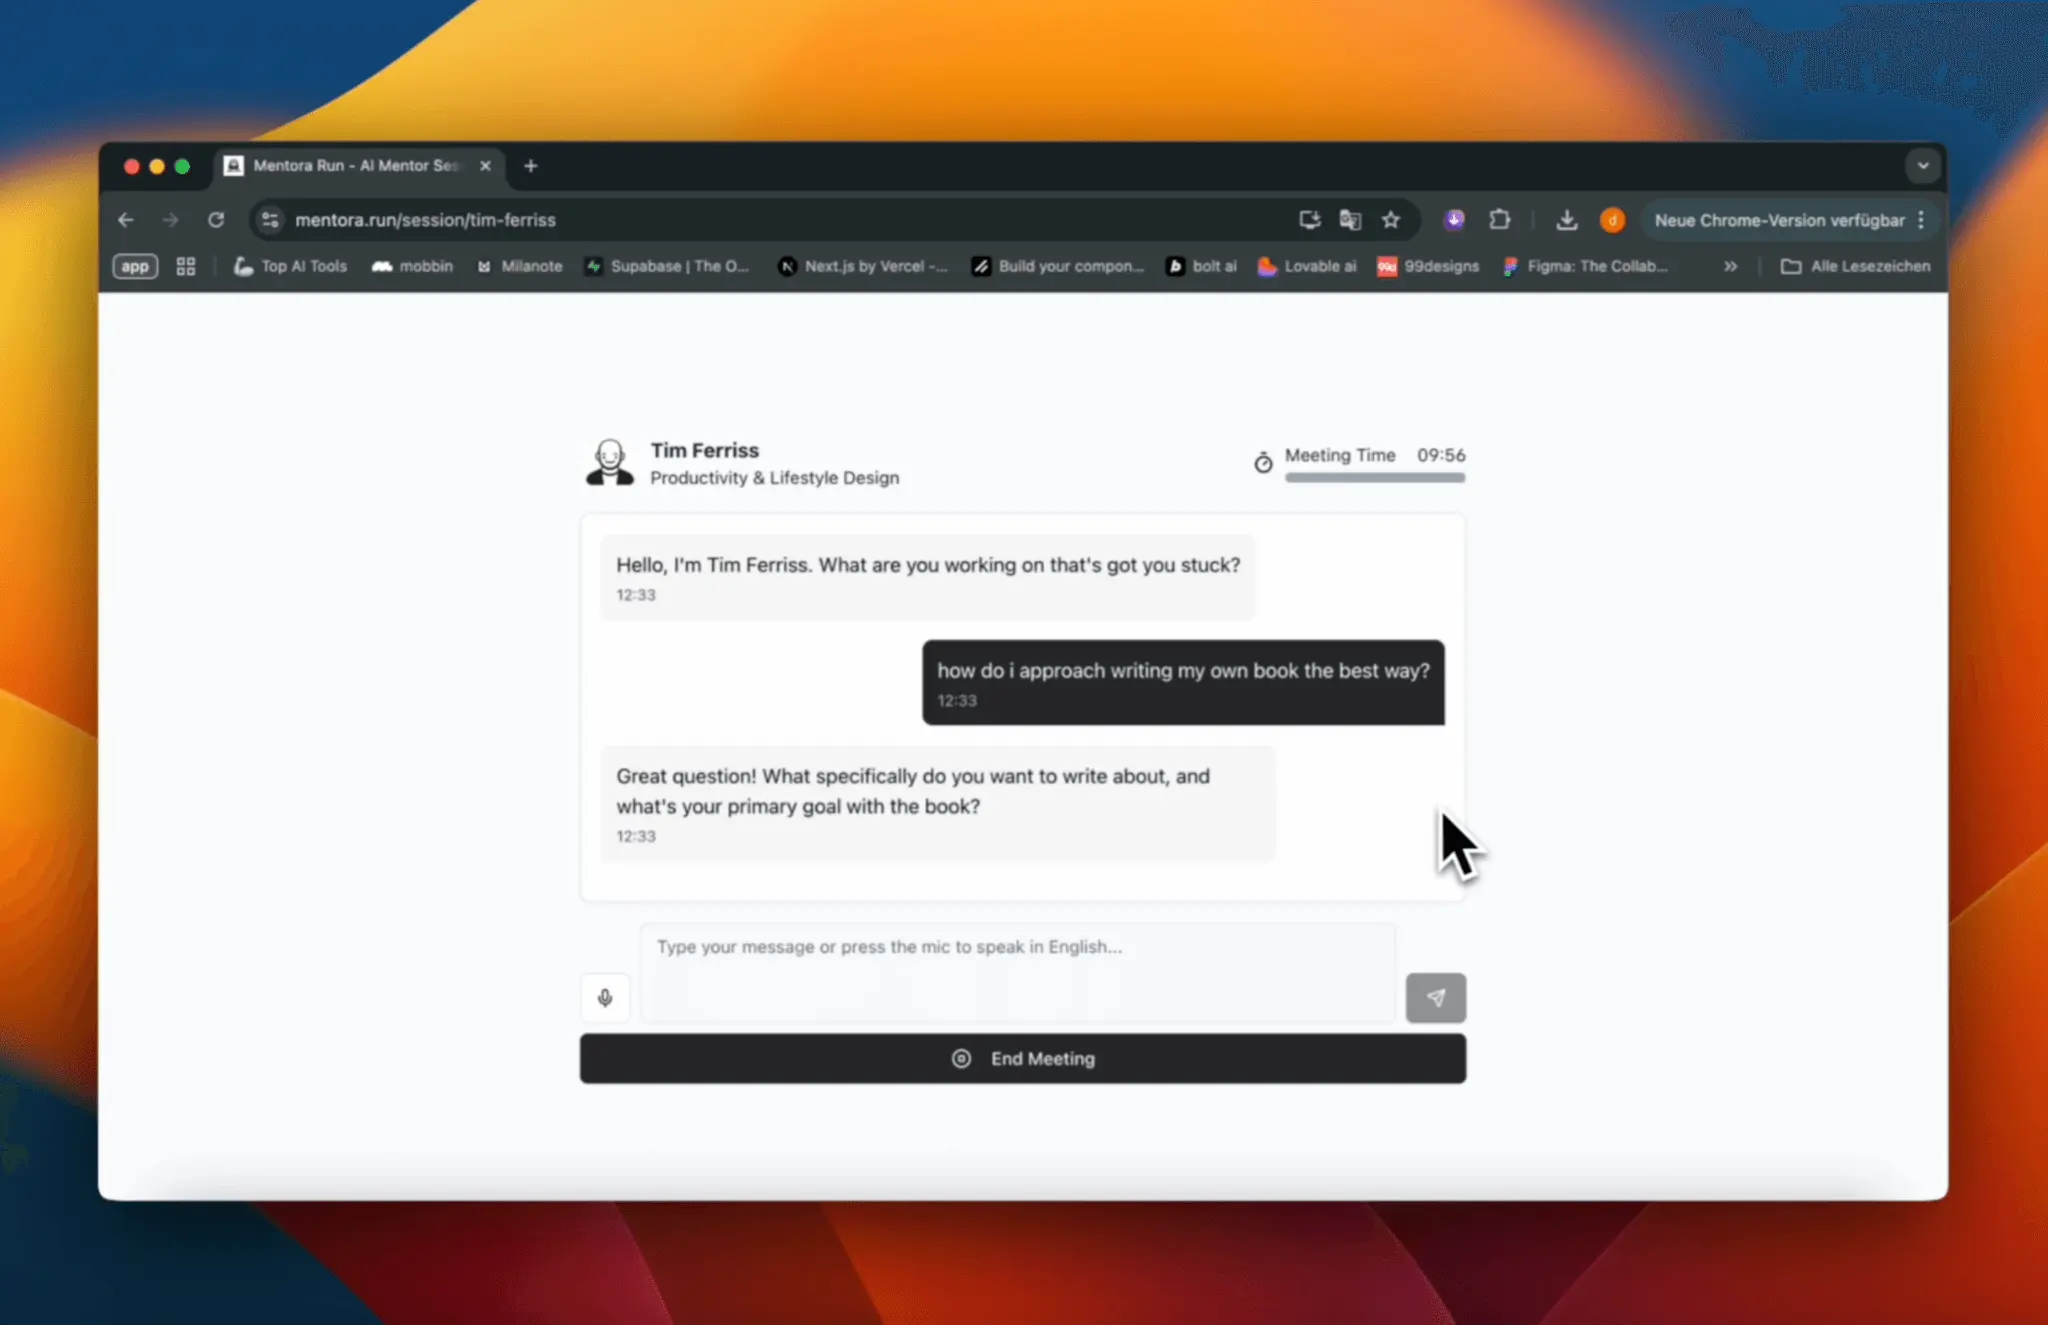Open the Chrome three-dot menu
Viewport: 2048px width, 1325px height.
pos(1921,220)
